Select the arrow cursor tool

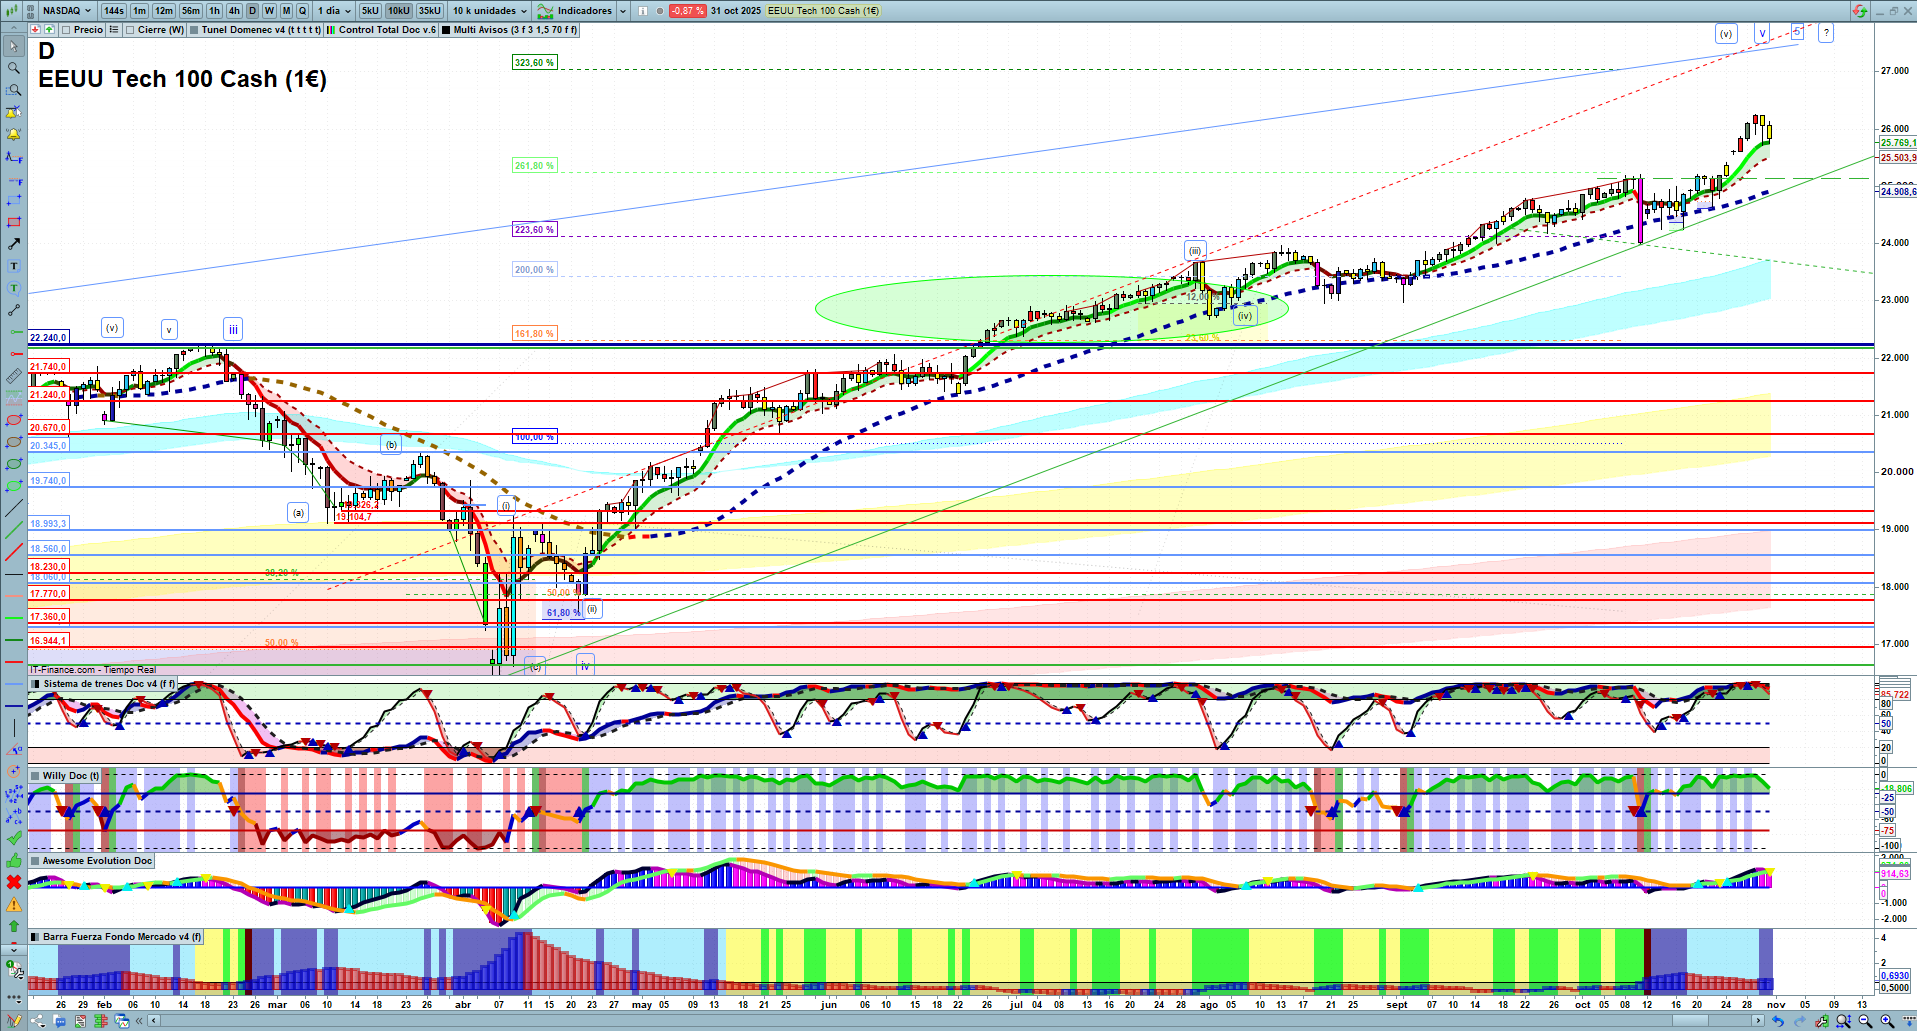[14, 46]
